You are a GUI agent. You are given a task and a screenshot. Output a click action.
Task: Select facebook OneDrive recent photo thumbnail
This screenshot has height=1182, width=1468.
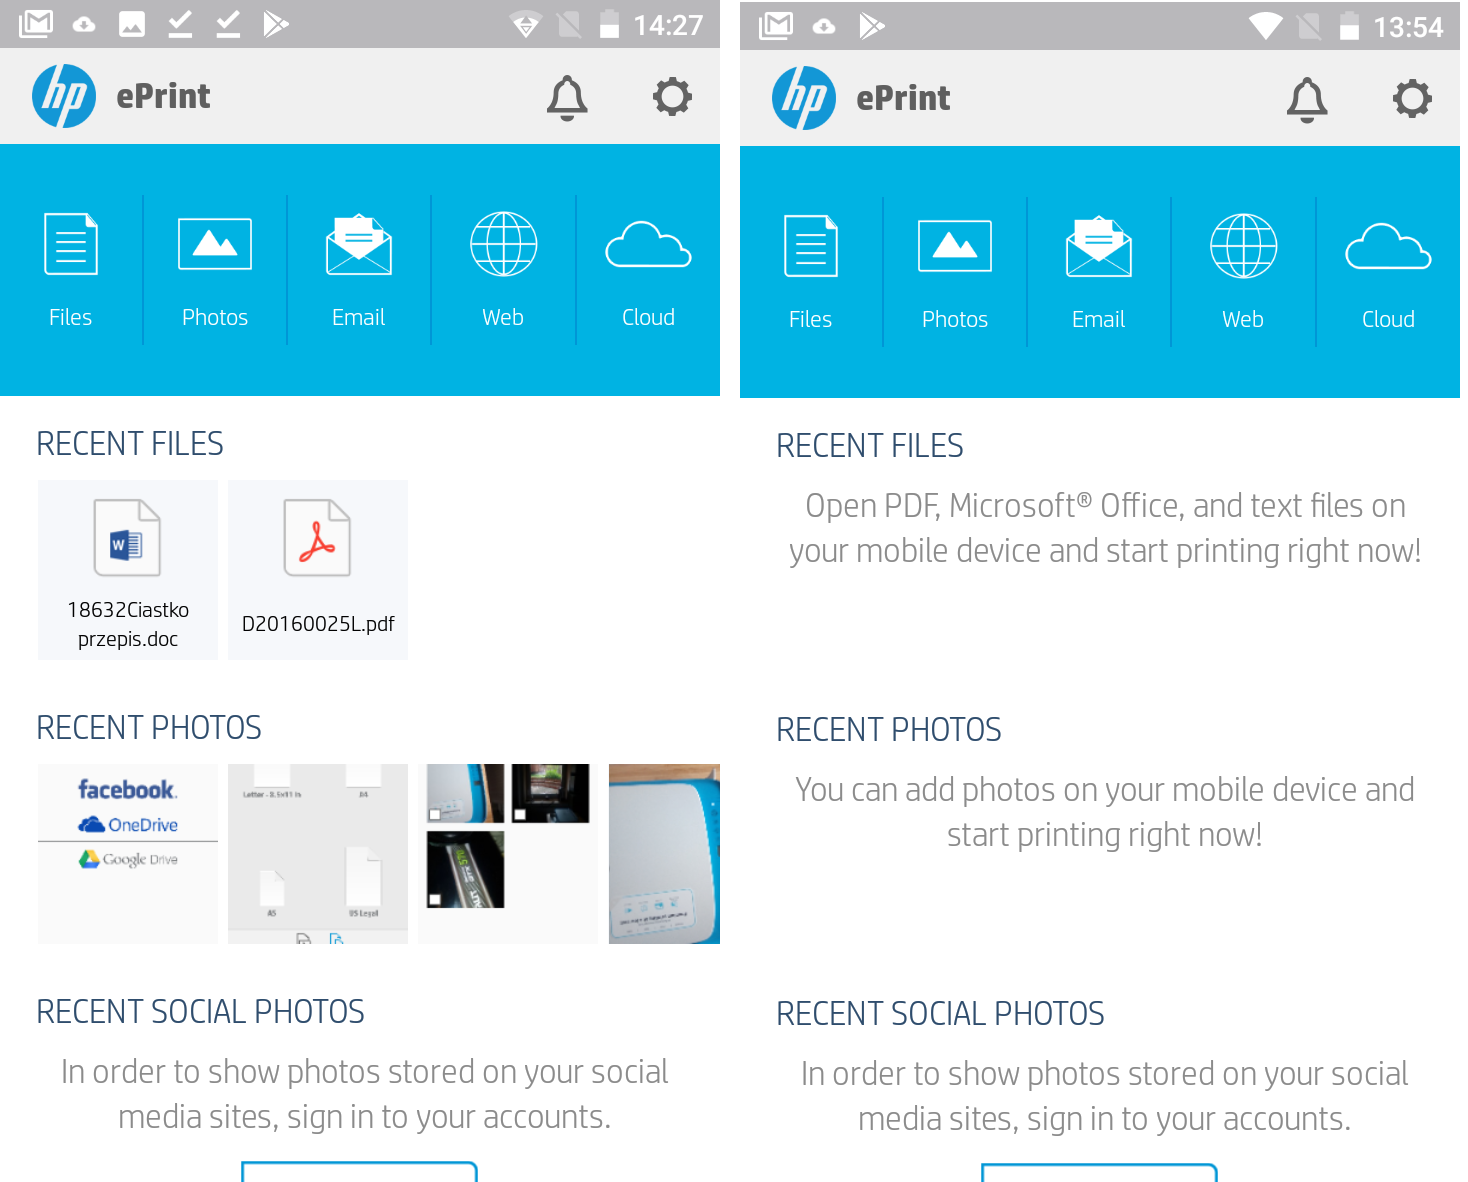128,854
